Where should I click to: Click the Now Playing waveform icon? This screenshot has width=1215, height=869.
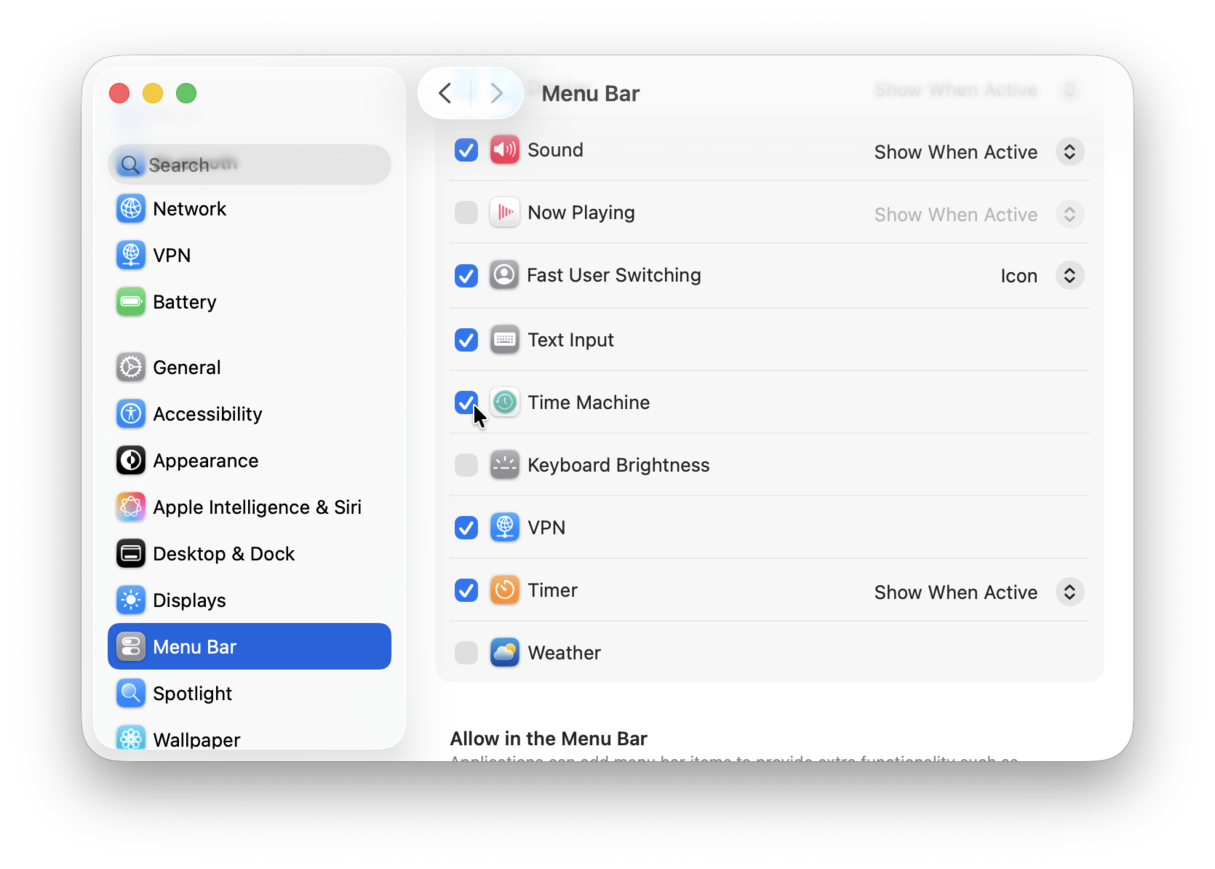point(505,212)
